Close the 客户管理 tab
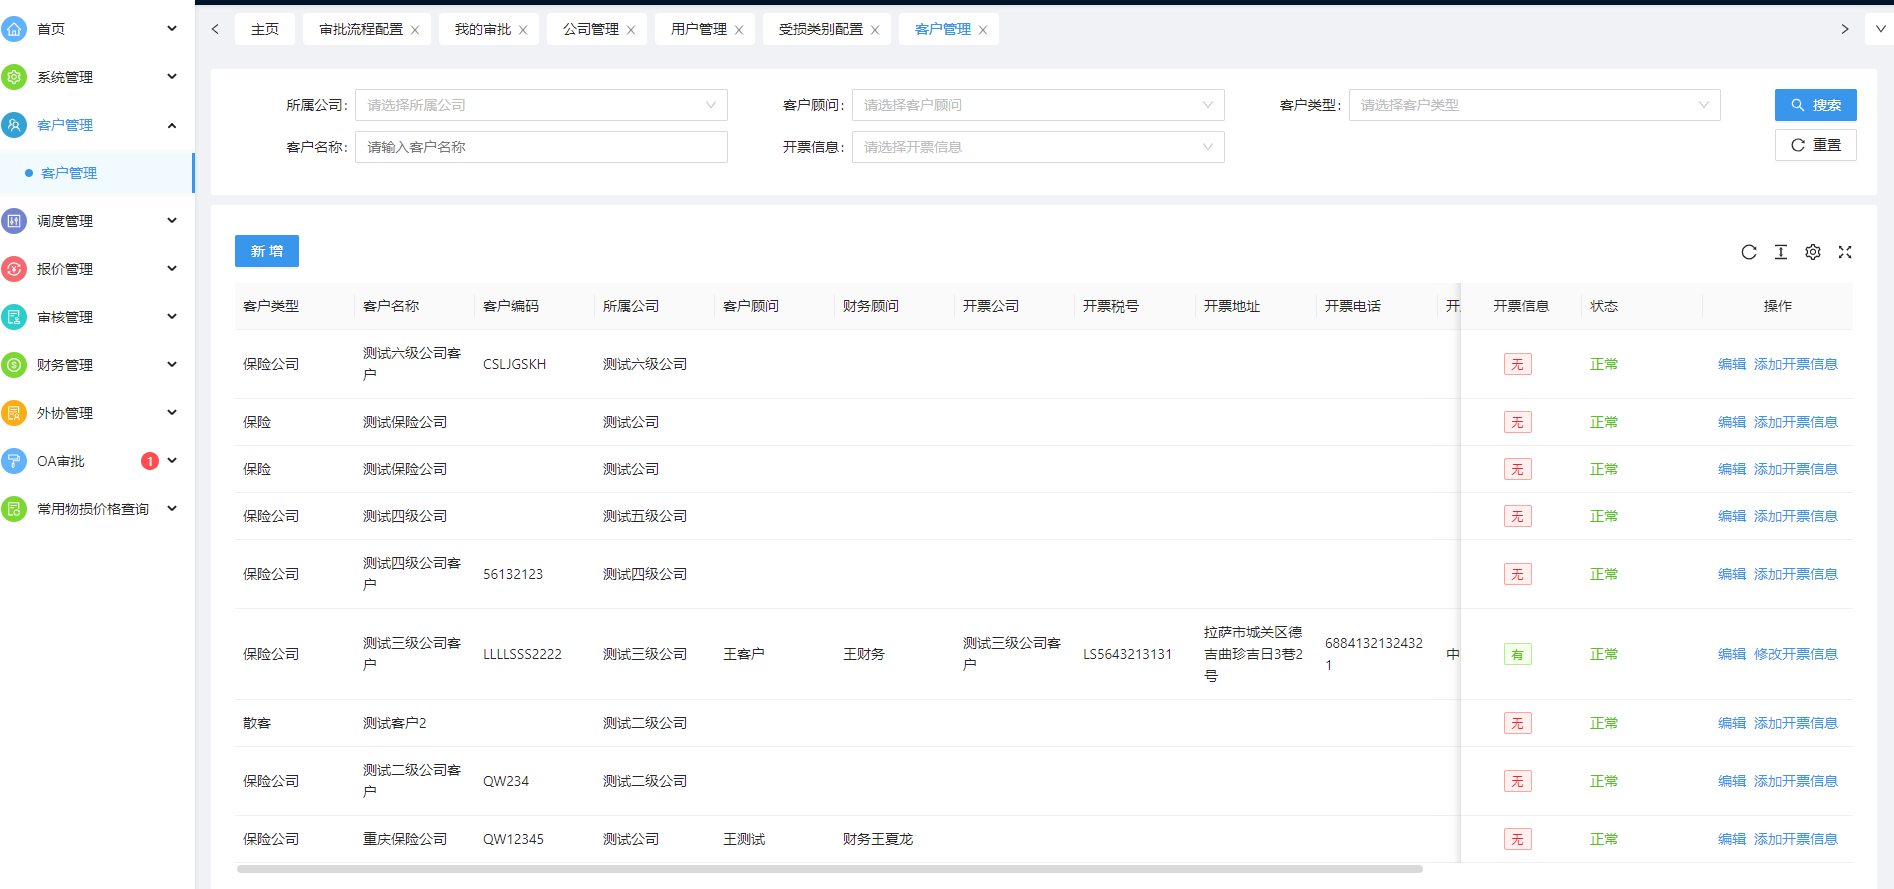This screenshot has width=1894, height=889. pos(983,30)
